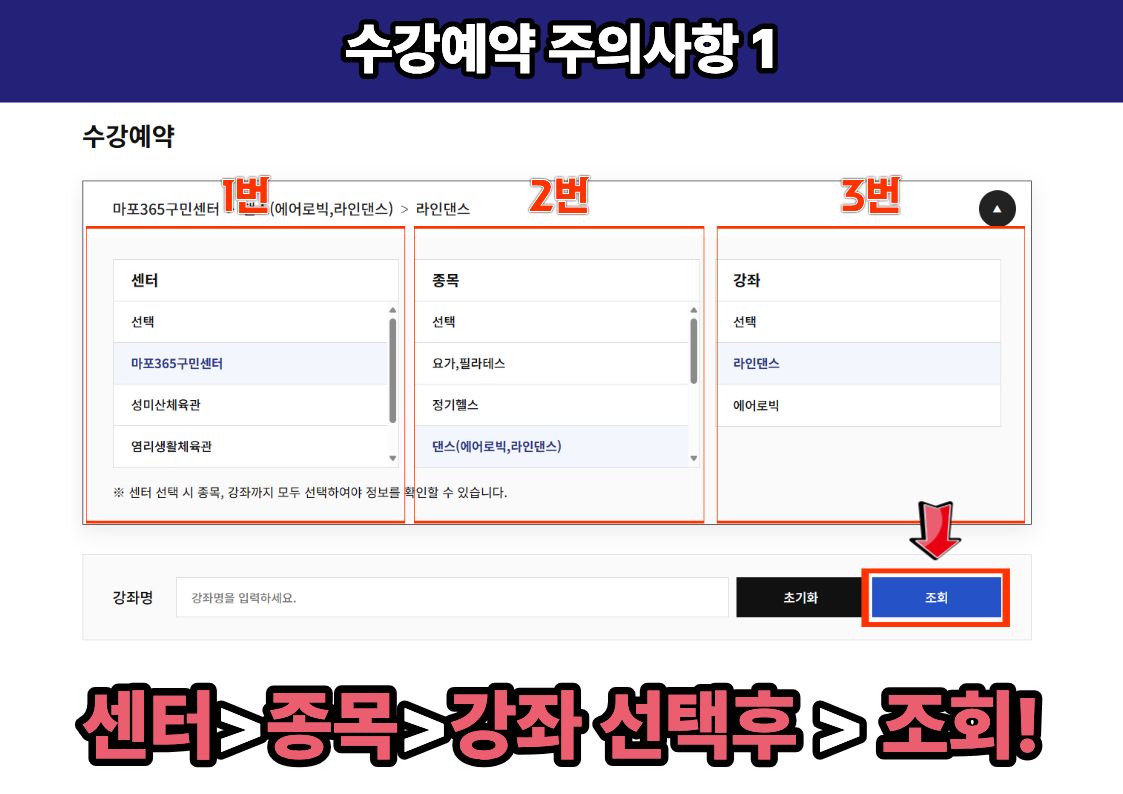
Task: Click scroll-down arrow of 종목 list
Action: click(x=694, y=458)
